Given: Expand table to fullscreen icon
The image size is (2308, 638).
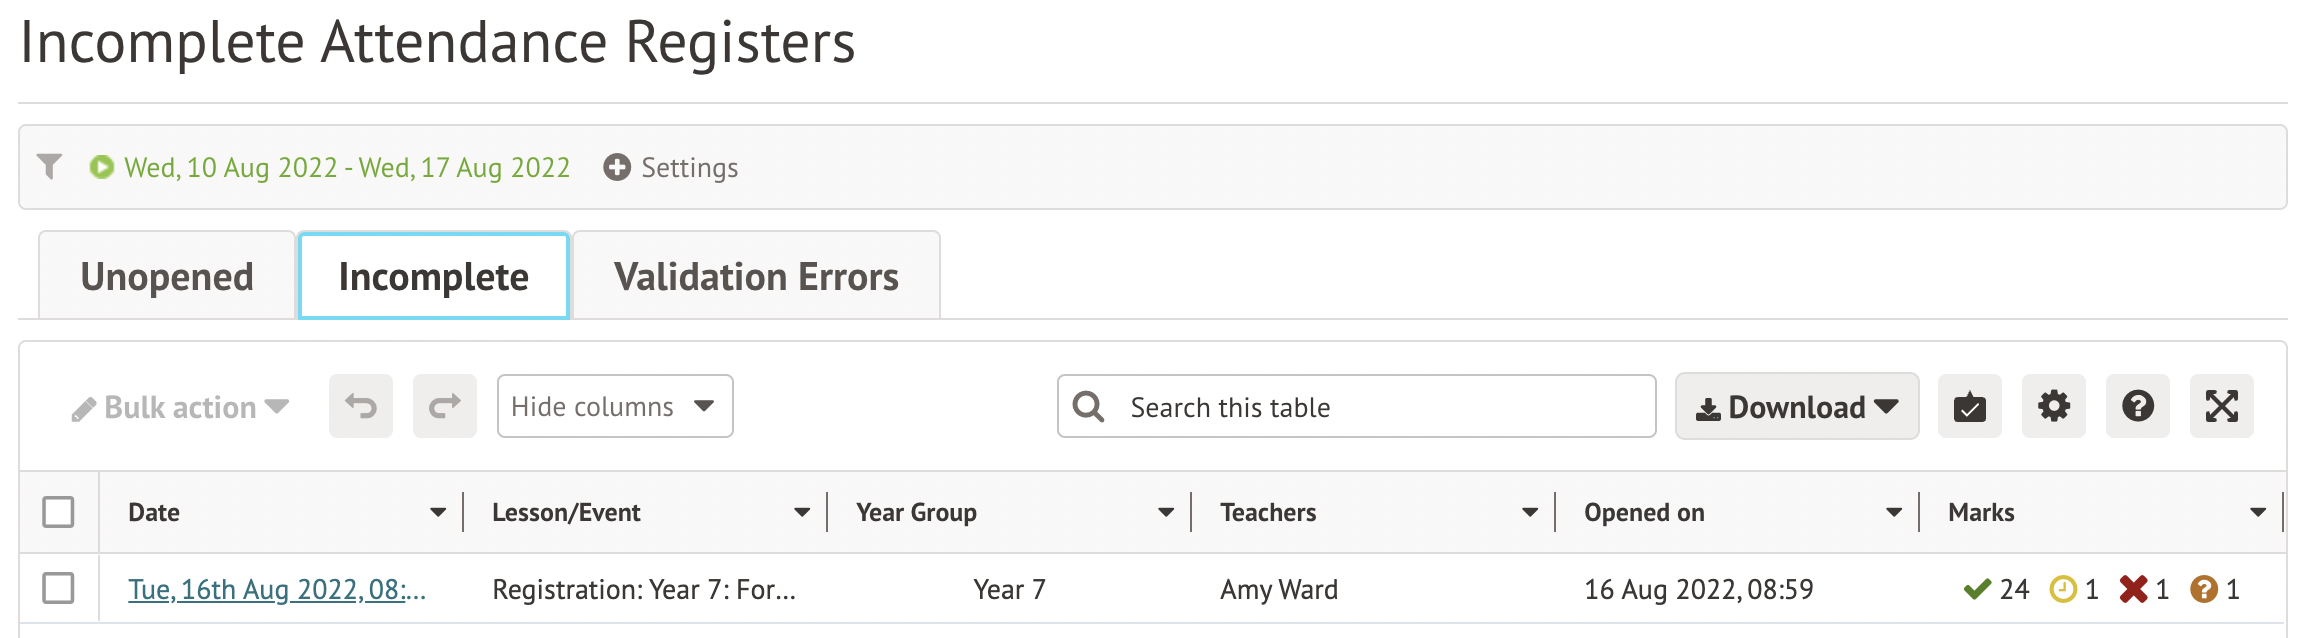Looking at the screenshot, I should tap(2221, 406).
